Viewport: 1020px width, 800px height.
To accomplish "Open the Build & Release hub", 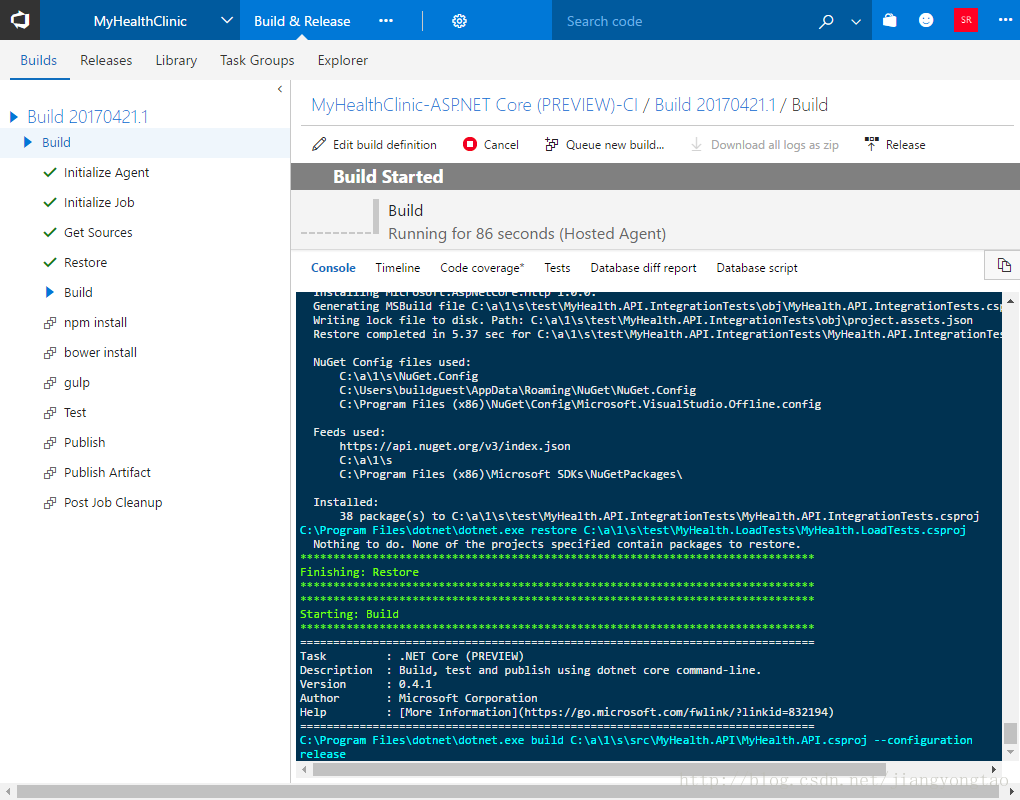I will tap(302, 21).
